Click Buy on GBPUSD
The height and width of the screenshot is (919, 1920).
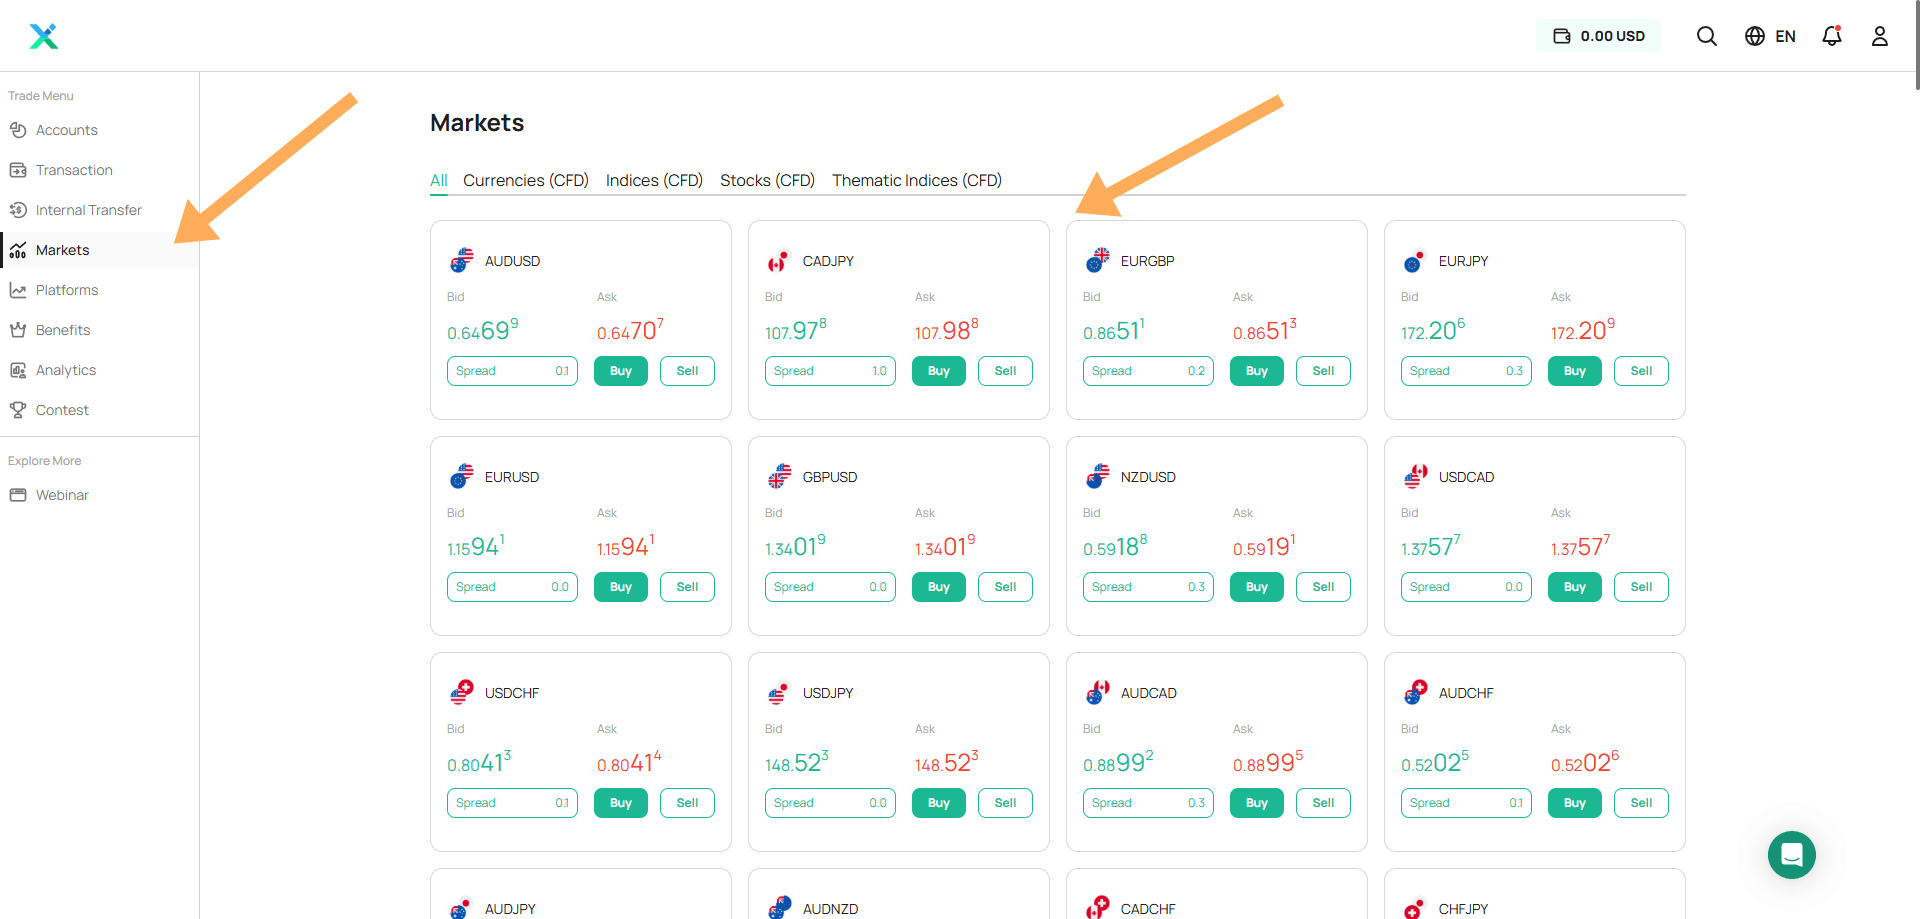pos(938,587)
